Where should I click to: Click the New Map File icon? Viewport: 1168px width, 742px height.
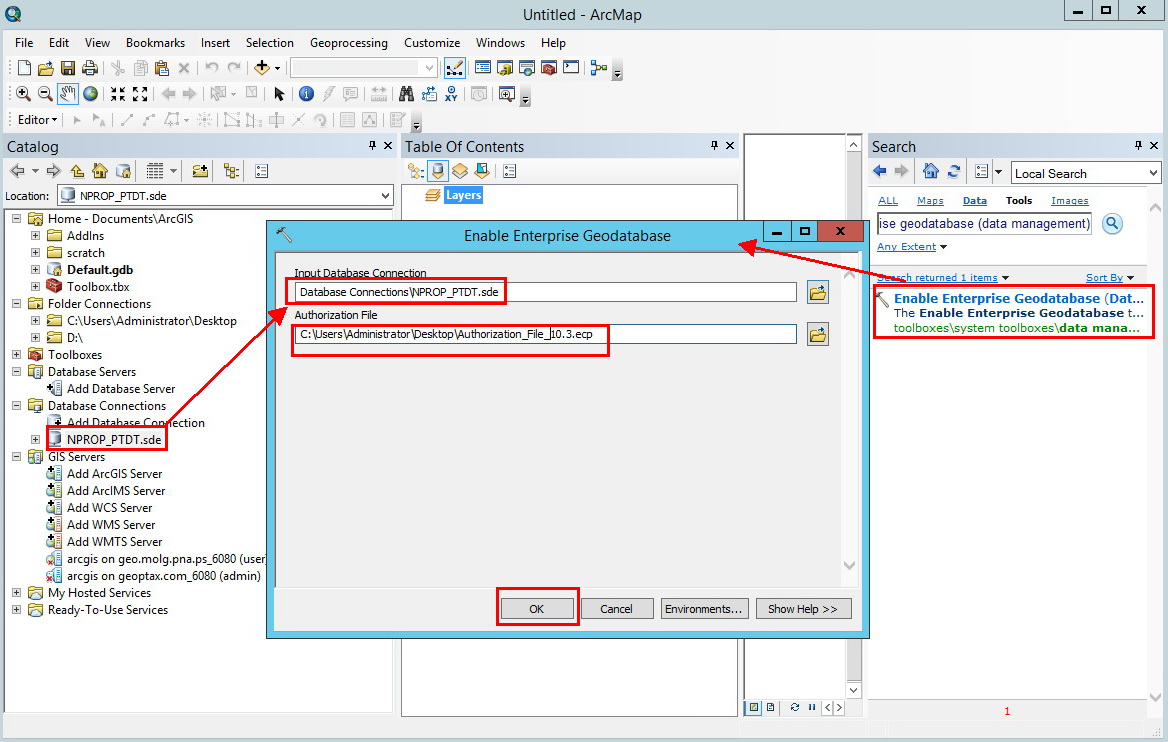pyautogui.click(x=24, y=68)
